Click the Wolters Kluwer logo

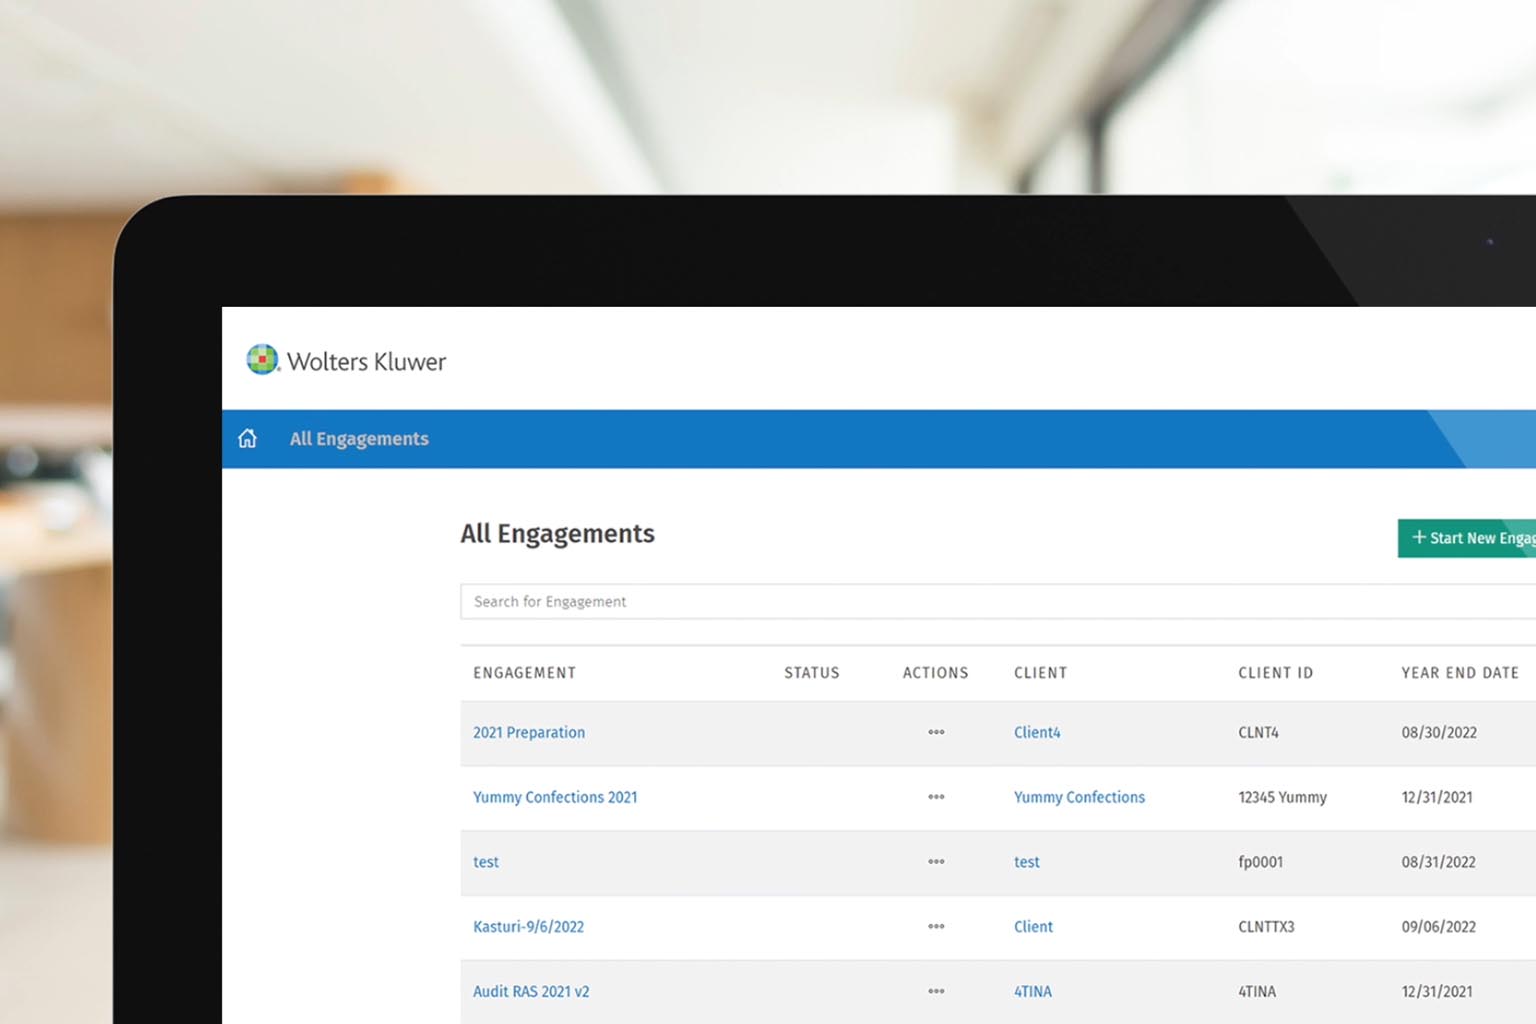346,361
